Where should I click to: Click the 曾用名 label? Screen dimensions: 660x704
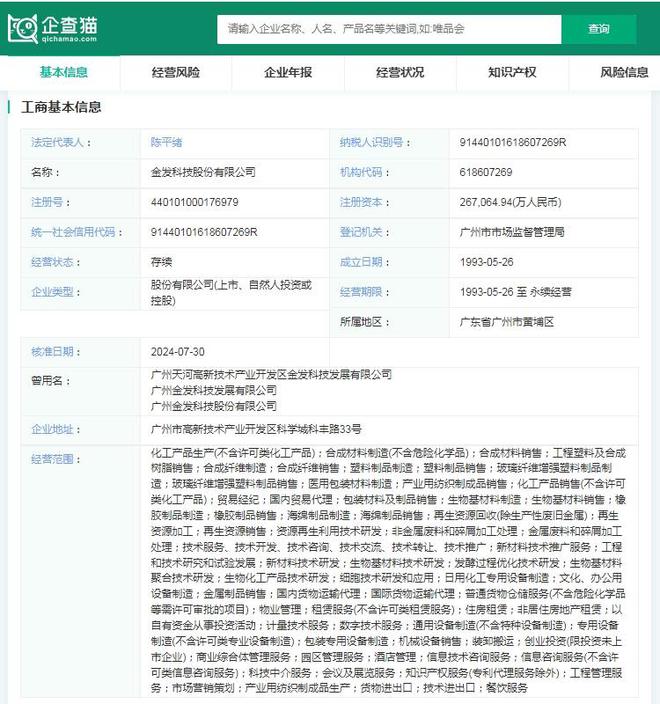click(47, 381)
